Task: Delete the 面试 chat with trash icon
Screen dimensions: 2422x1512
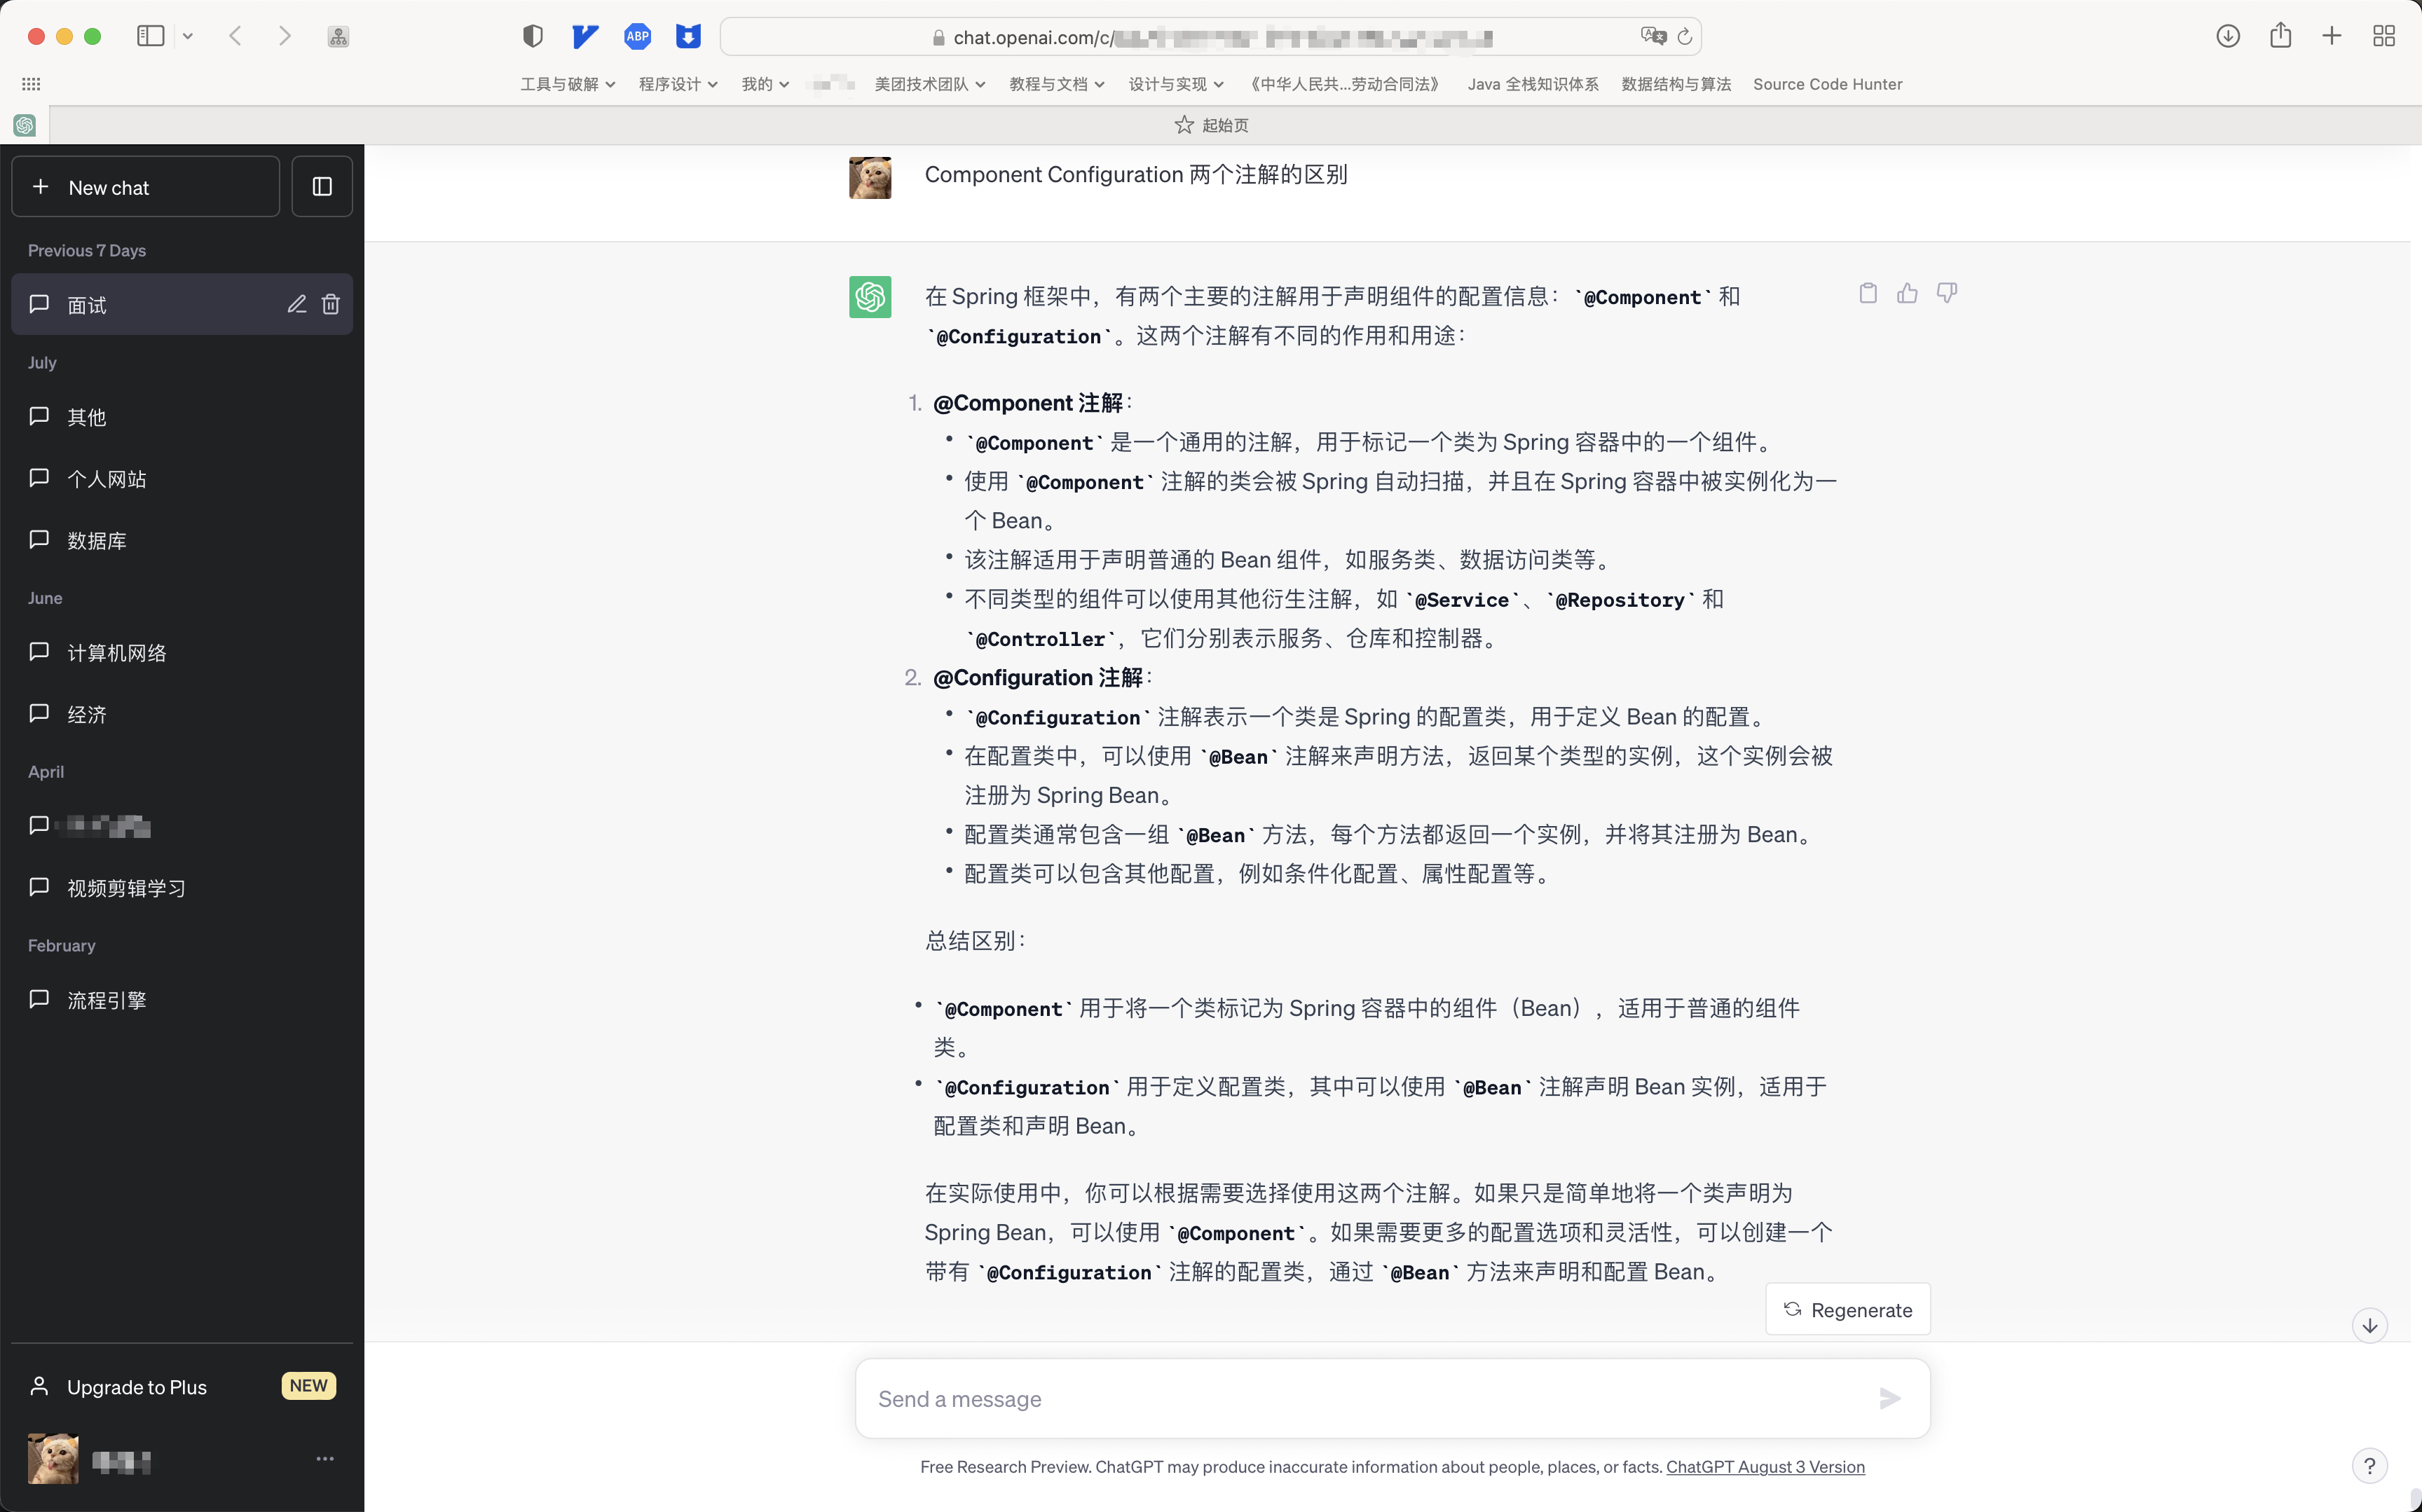Action: click(331, 304)
